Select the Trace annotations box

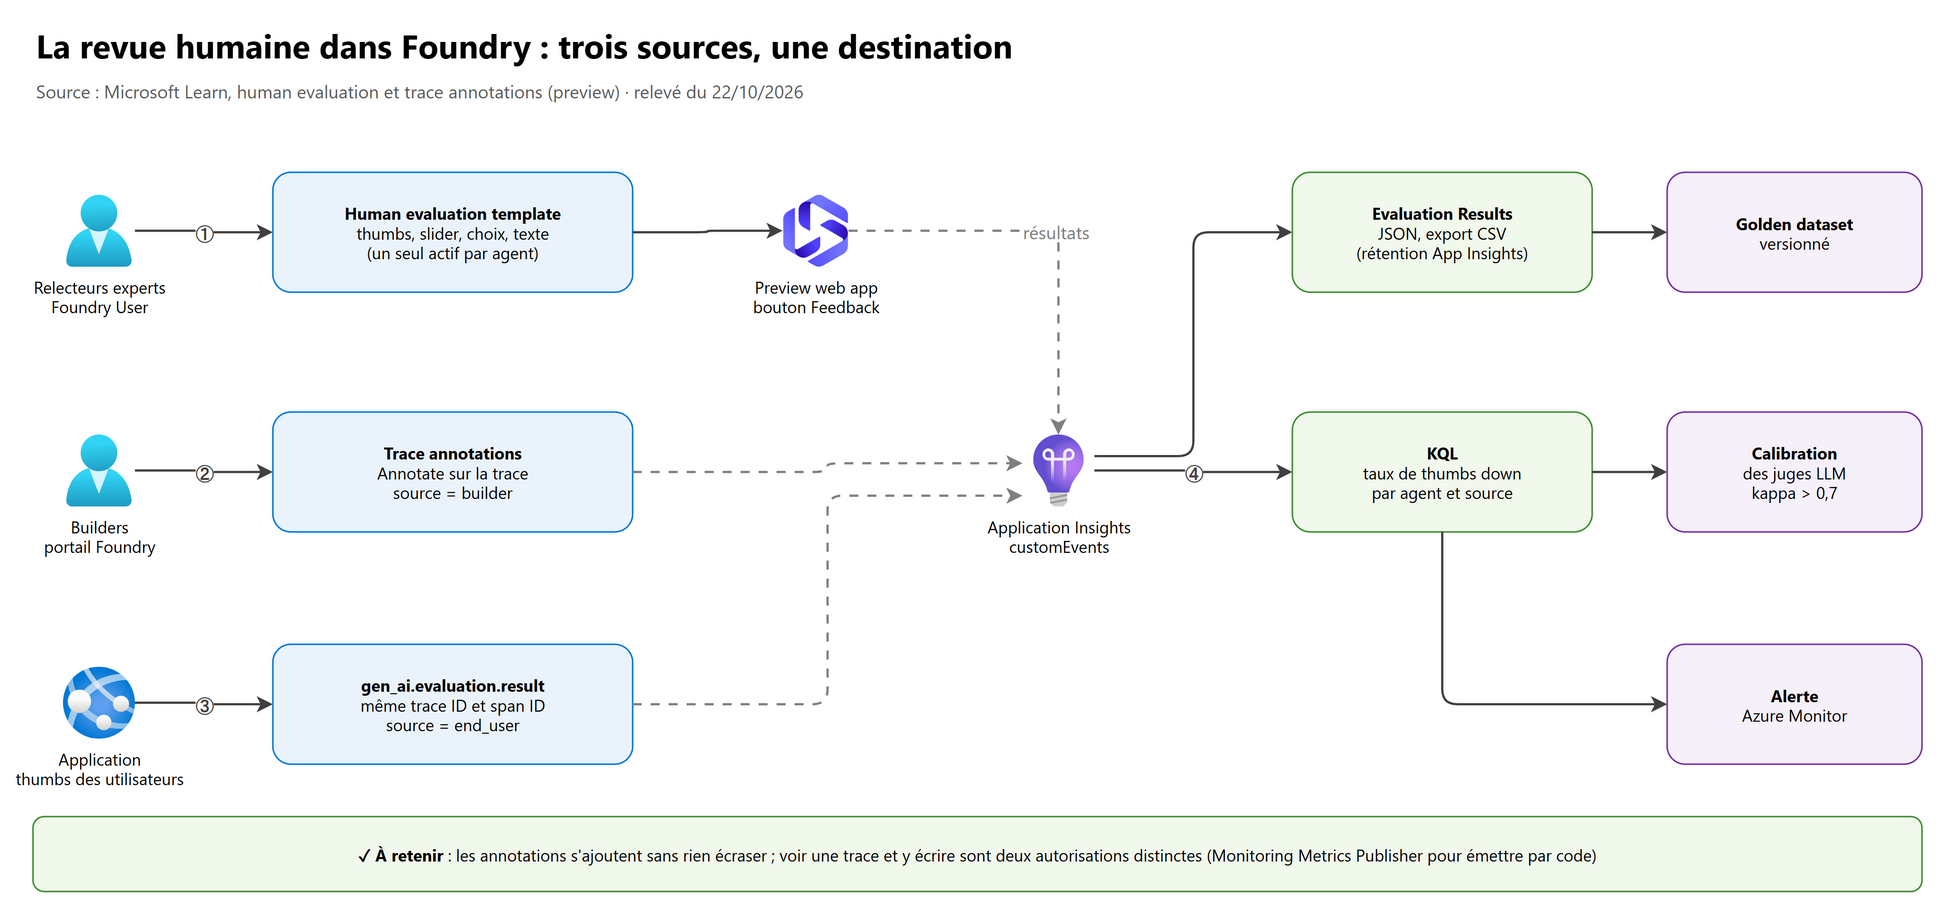pos(453,472)
